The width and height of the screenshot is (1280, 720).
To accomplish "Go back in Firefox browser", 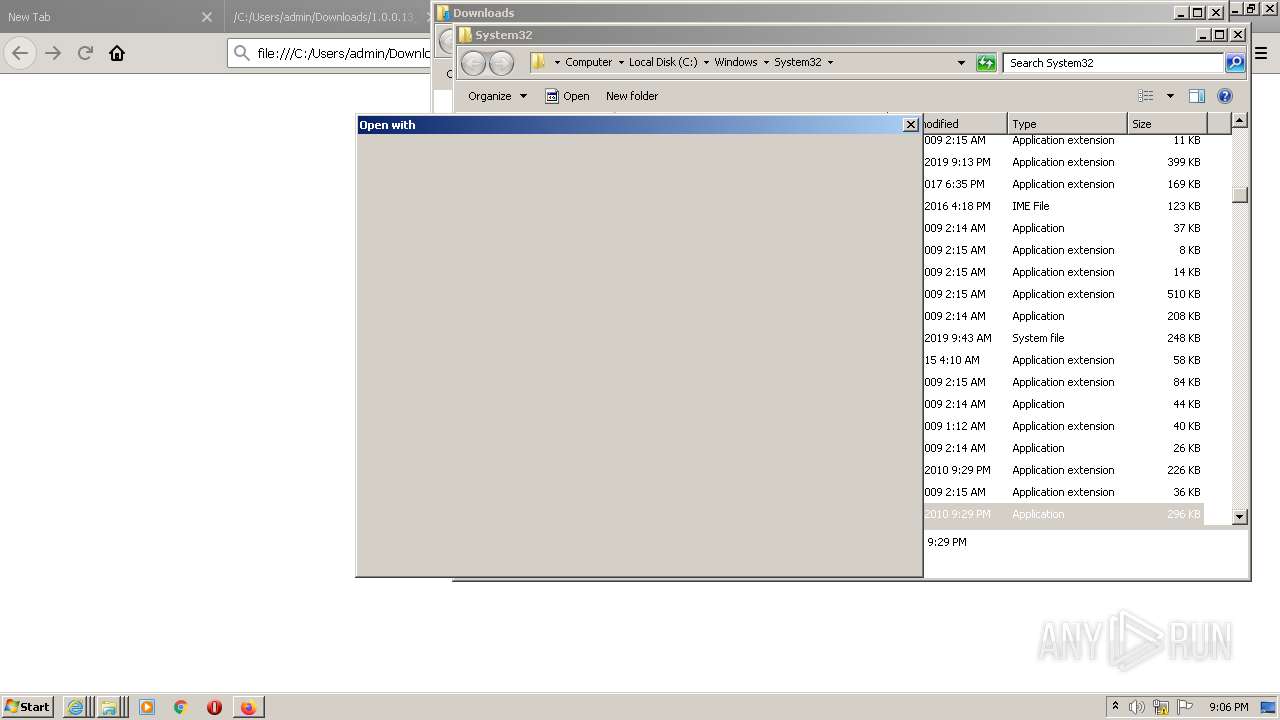I will click(20, 53).
